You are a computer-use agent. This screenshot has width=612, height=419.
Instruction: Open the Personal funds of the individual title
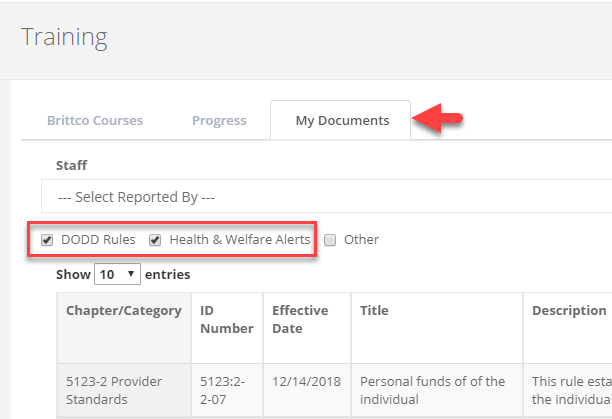click(433, 389)
